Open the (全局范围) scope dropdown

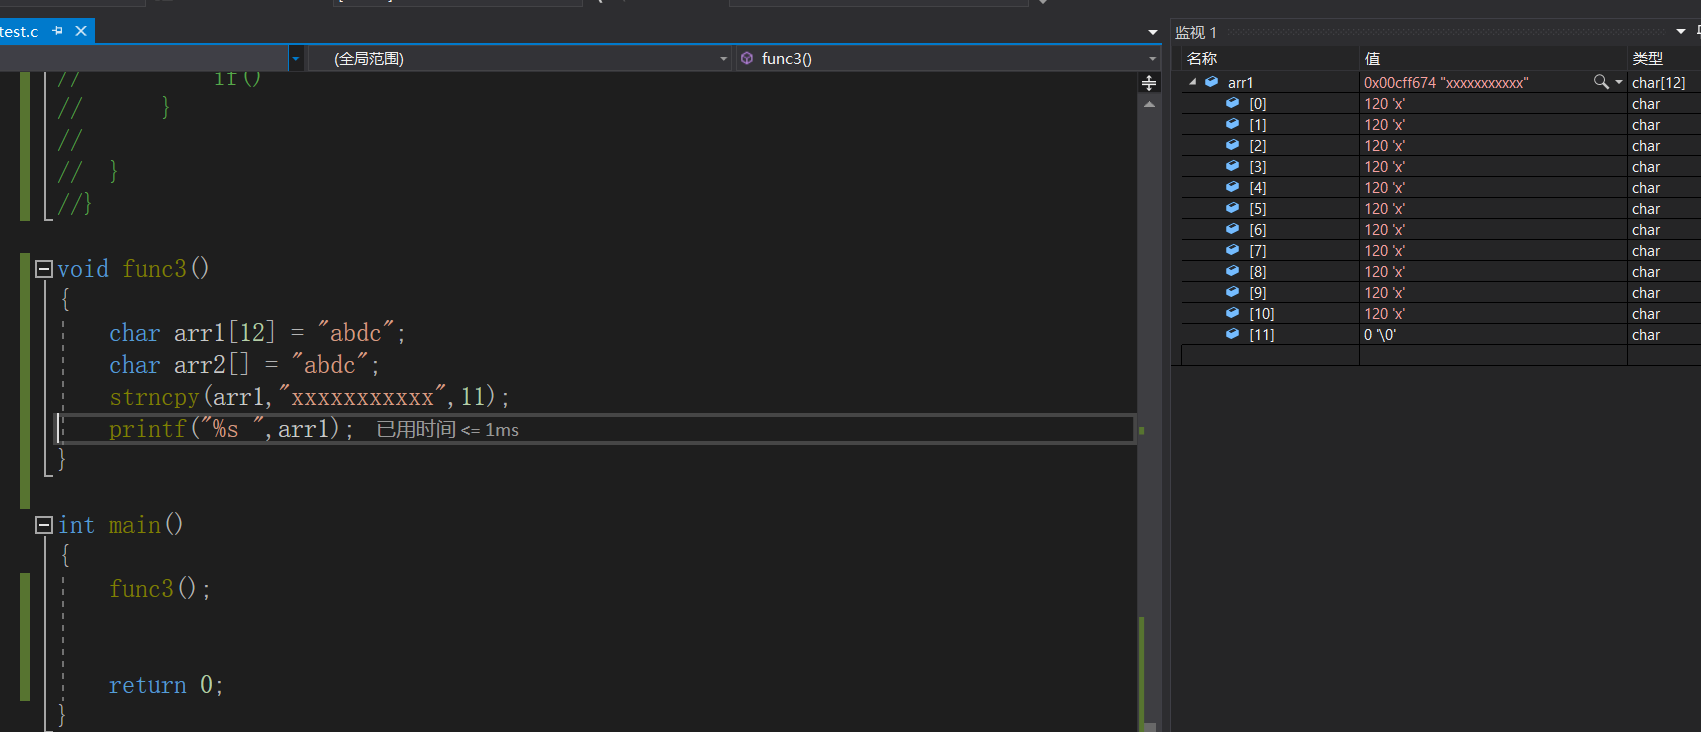point(519,58)
